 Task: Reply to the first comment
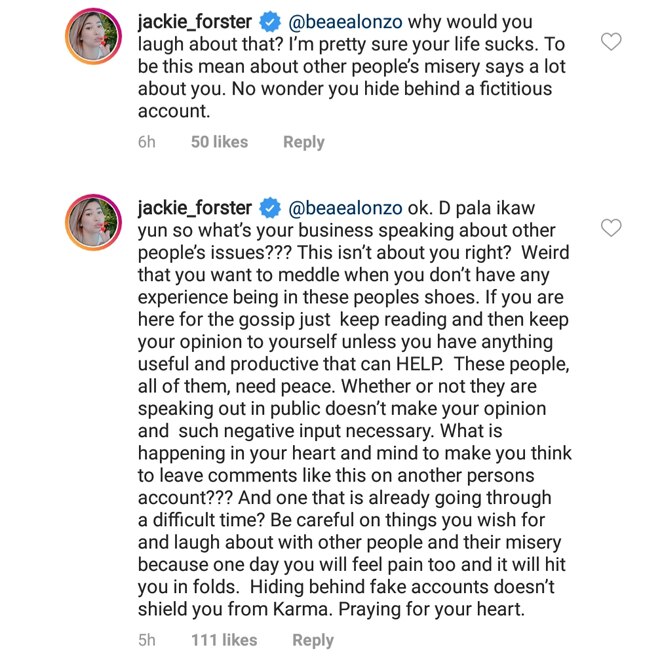304,142
